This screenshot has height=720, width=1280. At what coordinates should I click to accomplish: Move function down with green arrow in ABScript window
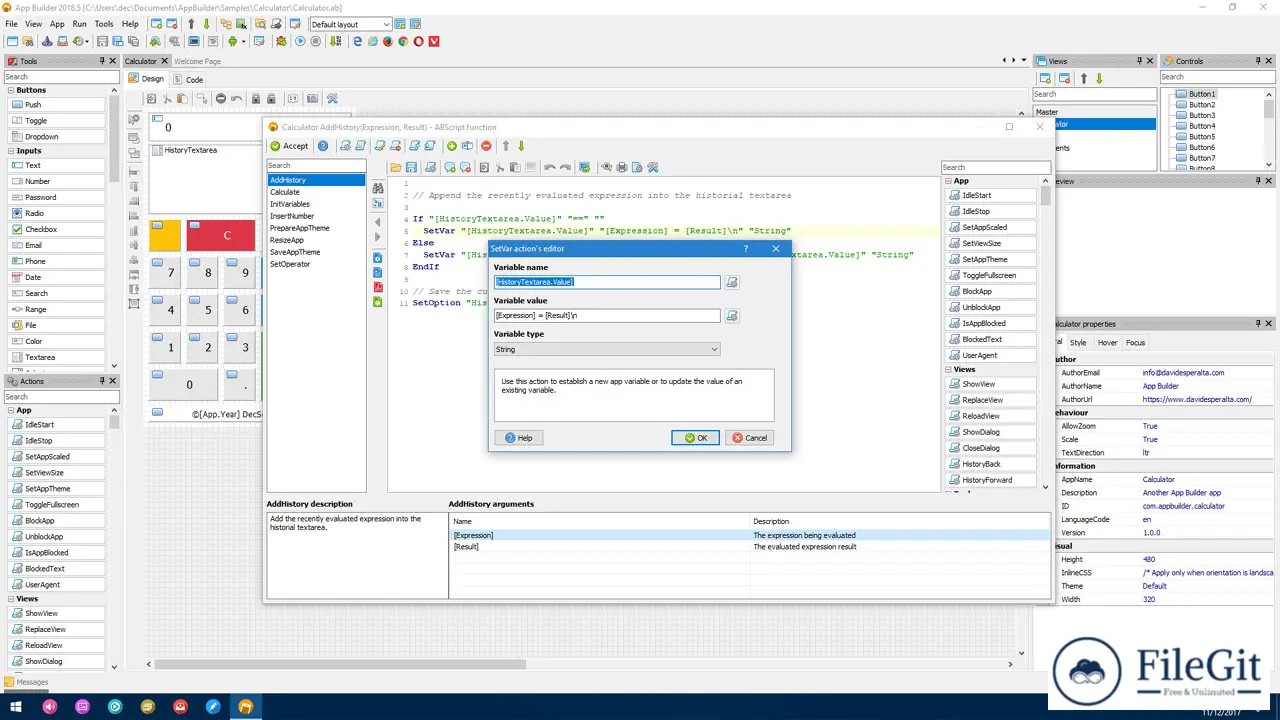click(x=521, y=146)
